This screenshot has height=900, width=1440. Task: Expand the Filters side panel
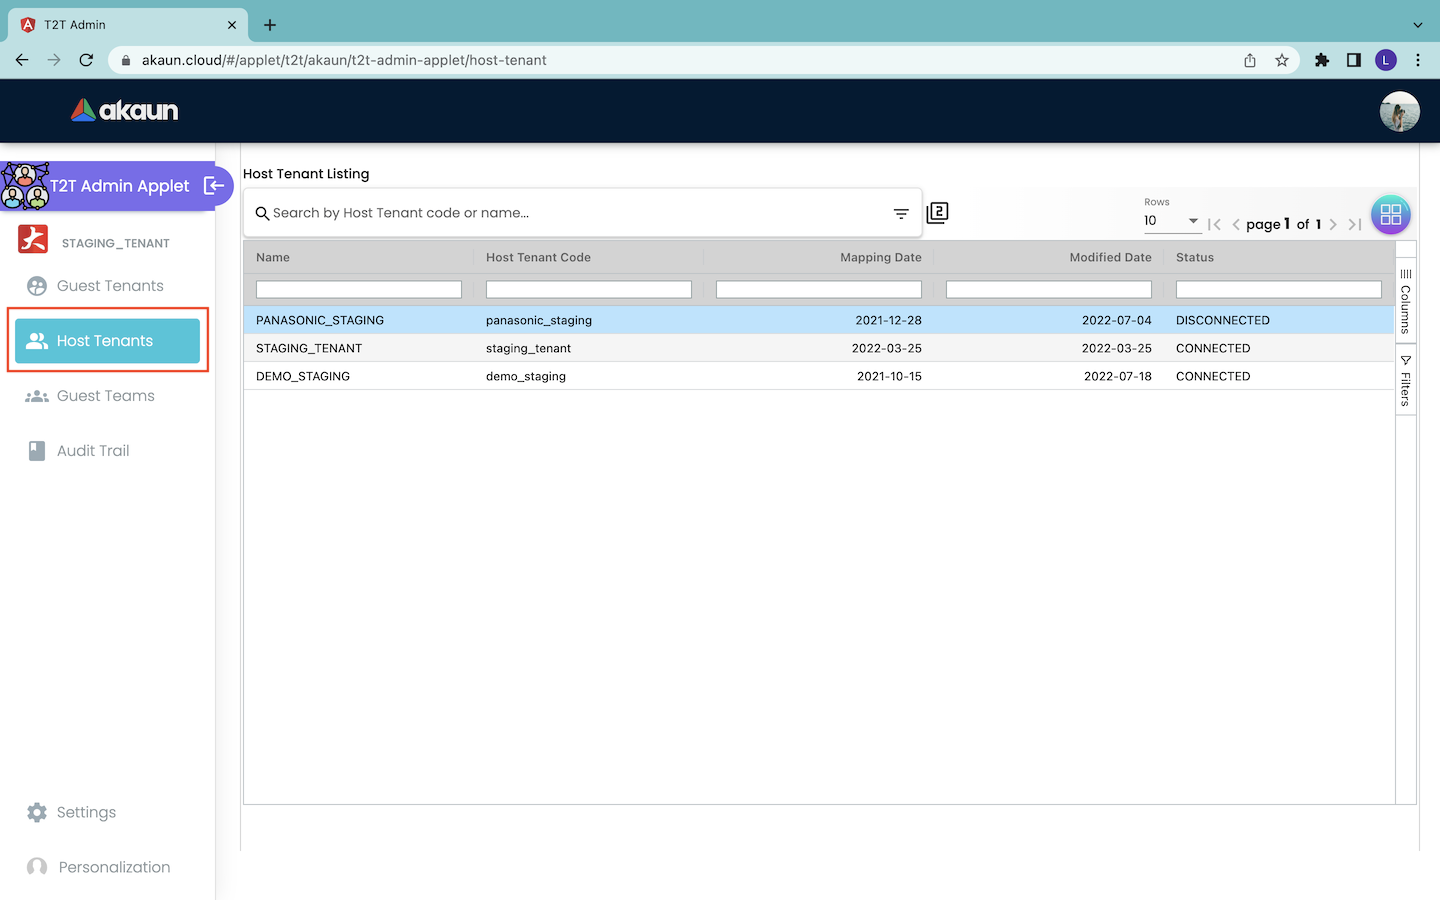1405,380
